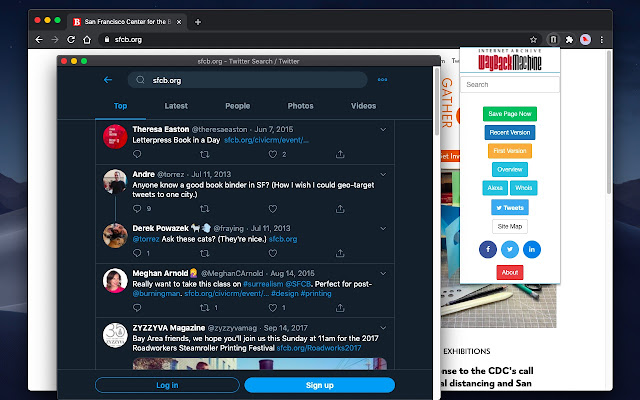The height and width of the screenshot is (400, 640).
Task: Select the San Francisco Center browser tab
Action: 128,22
